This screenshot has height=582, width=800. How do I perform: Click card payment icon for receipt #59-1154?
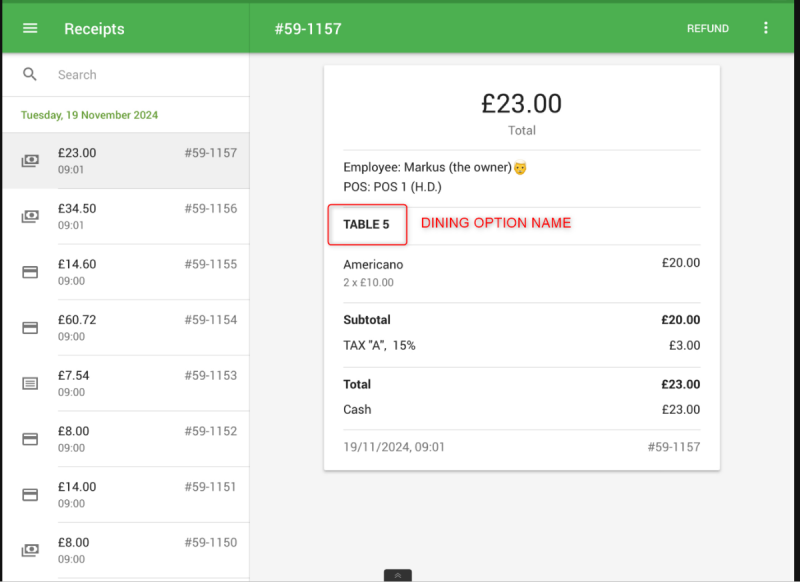pyautogui.click(x=30, y=327)
